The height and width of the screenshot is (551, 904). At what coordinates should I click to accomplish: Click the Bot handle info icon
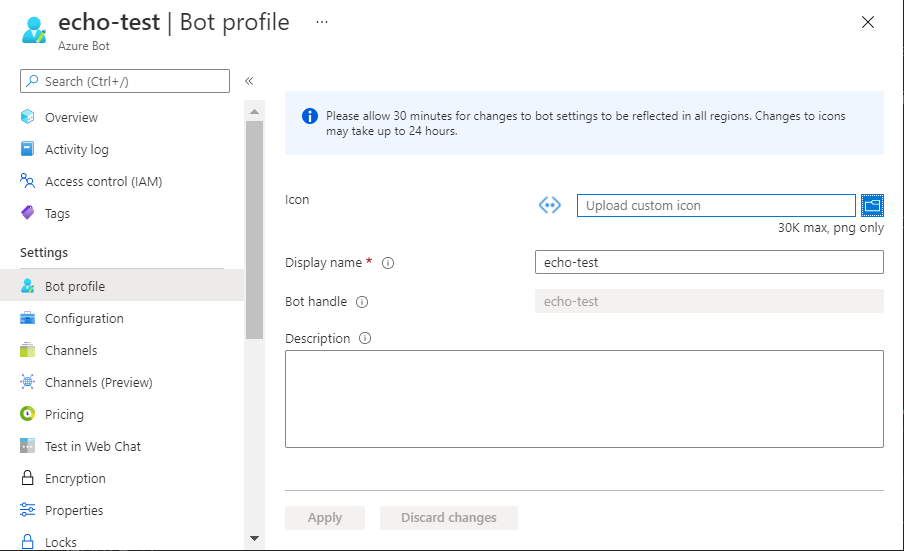tap(362, 301)
